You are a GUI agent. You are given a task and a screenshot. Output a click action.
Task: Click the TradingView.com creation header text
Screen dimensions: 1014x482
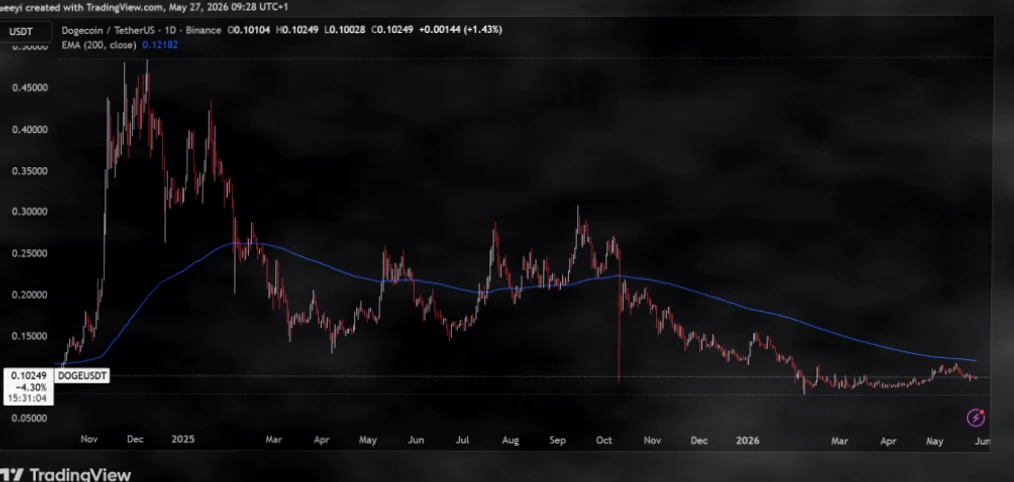coord(144,6)
